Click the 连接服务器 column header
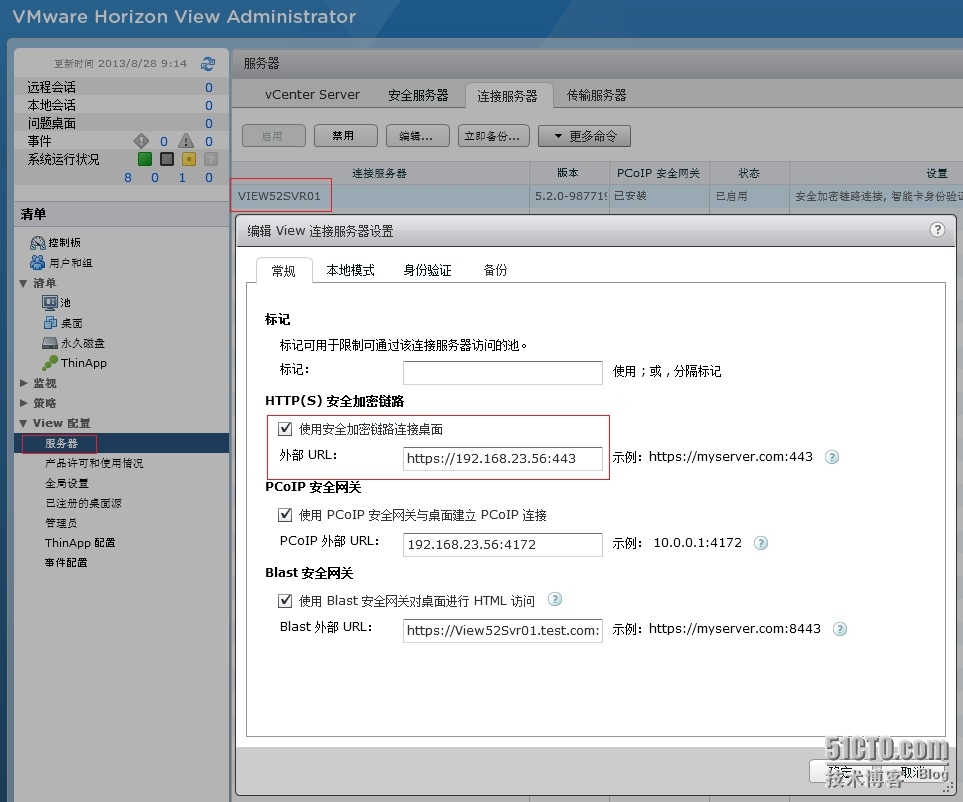 pos(380,173)
